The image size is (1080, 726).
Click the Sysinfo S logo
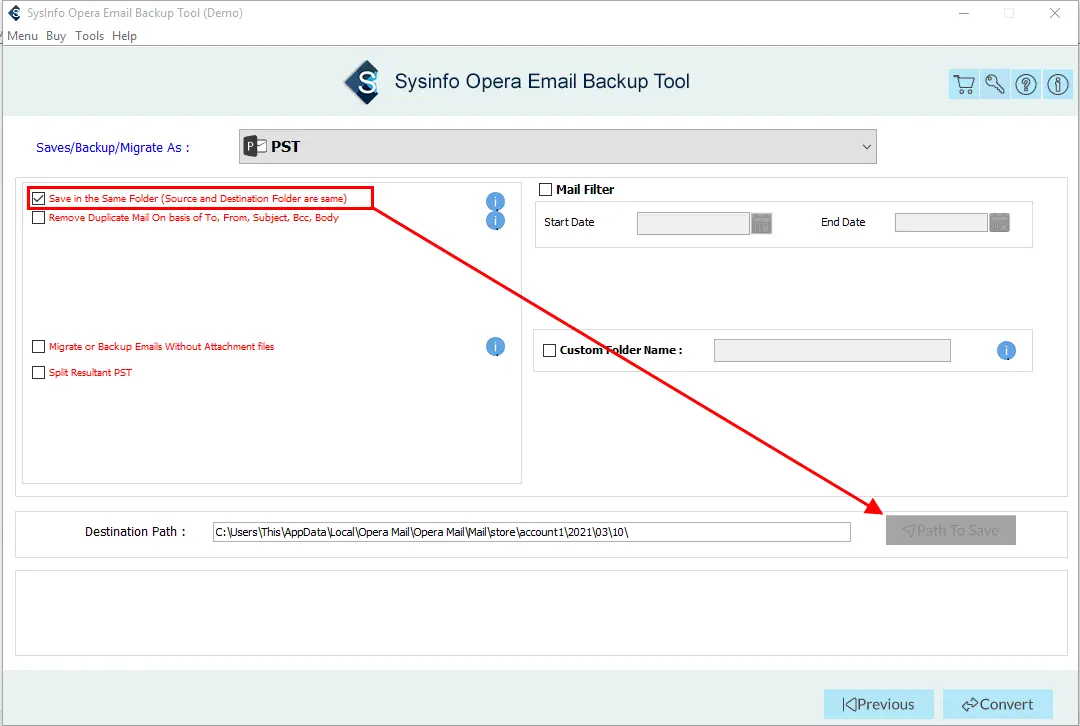[x=363, y=82]
